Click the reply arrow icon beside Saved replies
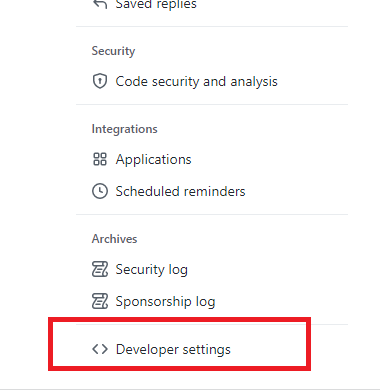Screen dimensions: 380x392 [100, 4]
